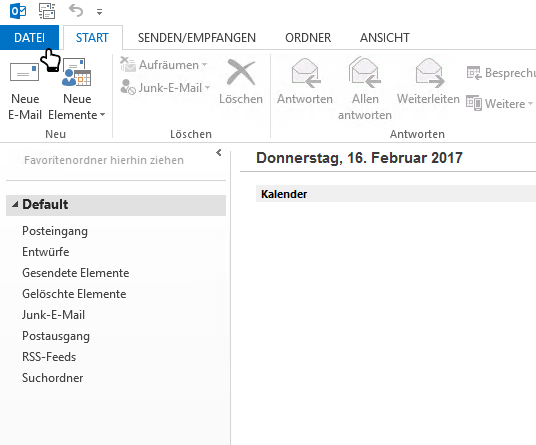Click the Allen antworten icon
536x445 pixels.
[x=364, y=71]
